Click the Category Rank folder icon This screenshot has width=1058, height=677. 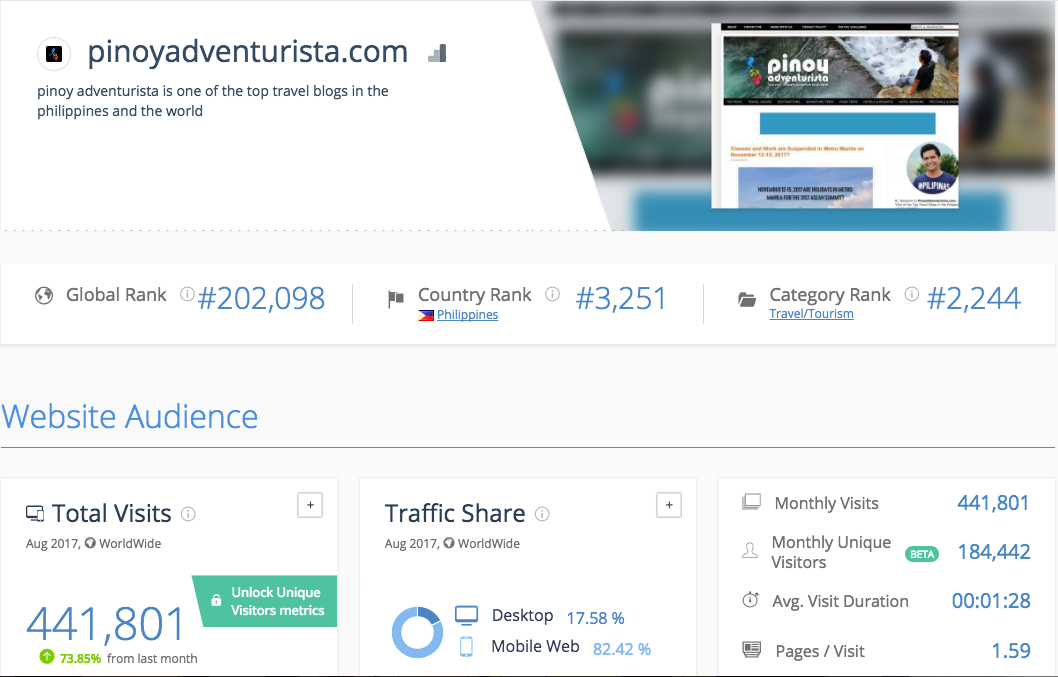click(747, 299)
